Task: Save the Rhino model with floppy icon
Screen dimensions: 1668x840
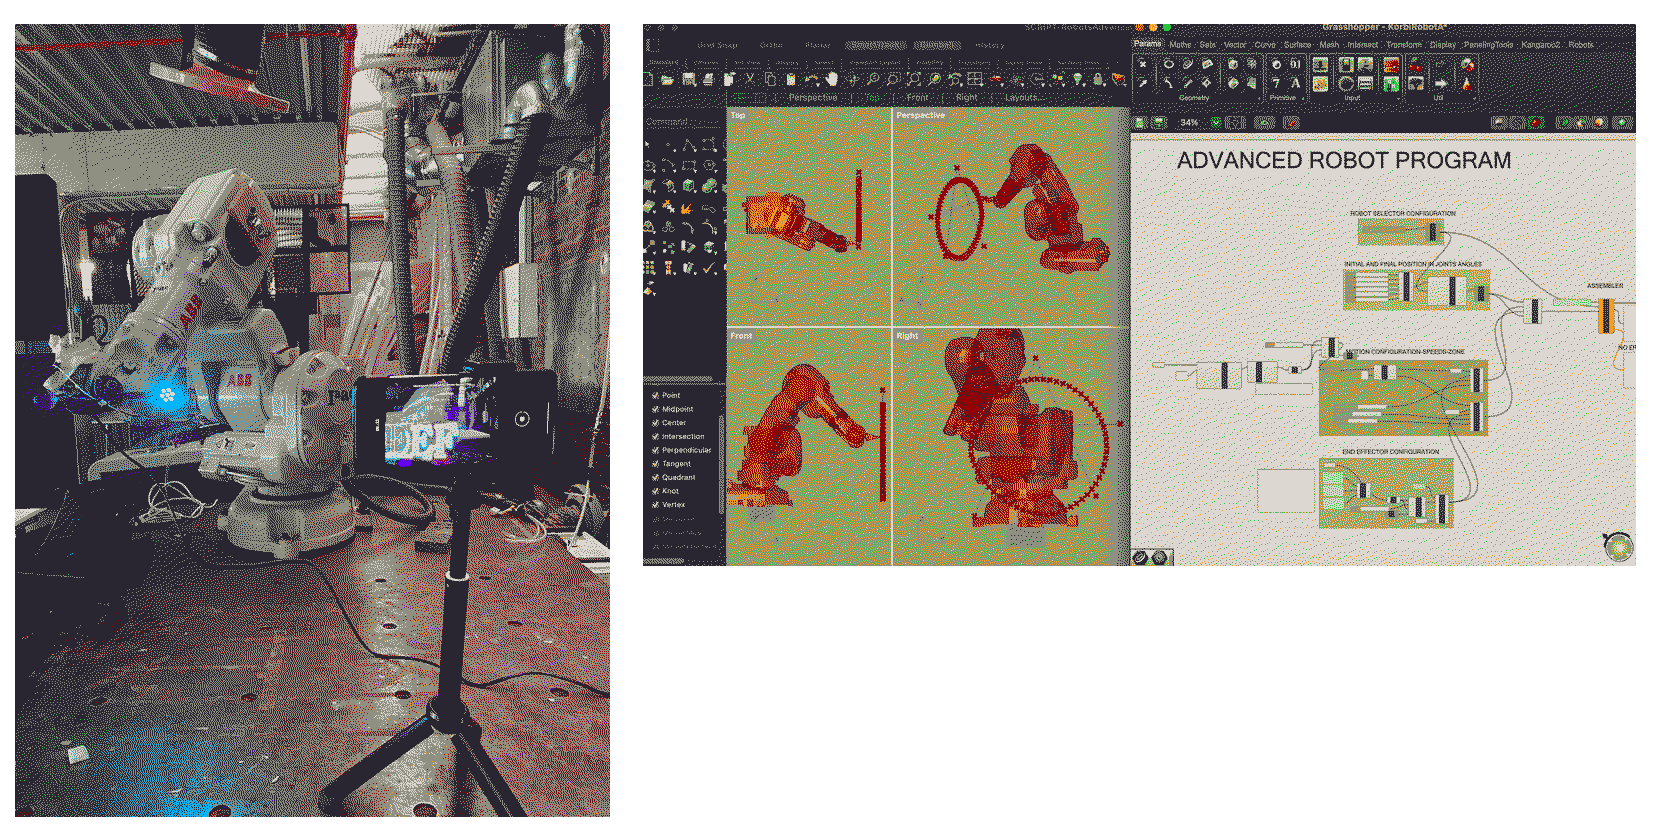Action: click(x=689, y=80)
